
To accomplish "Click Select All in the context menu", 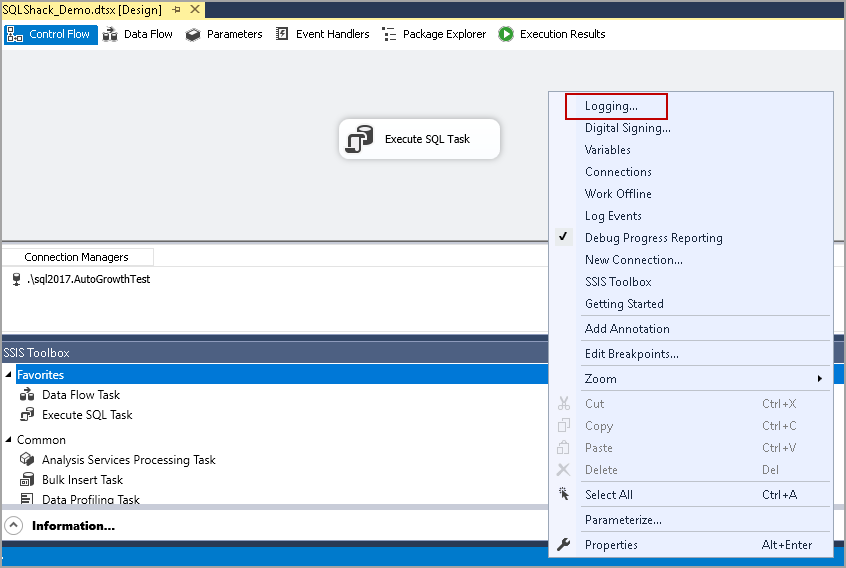I will pyautogui.click(x=608, y=495).
